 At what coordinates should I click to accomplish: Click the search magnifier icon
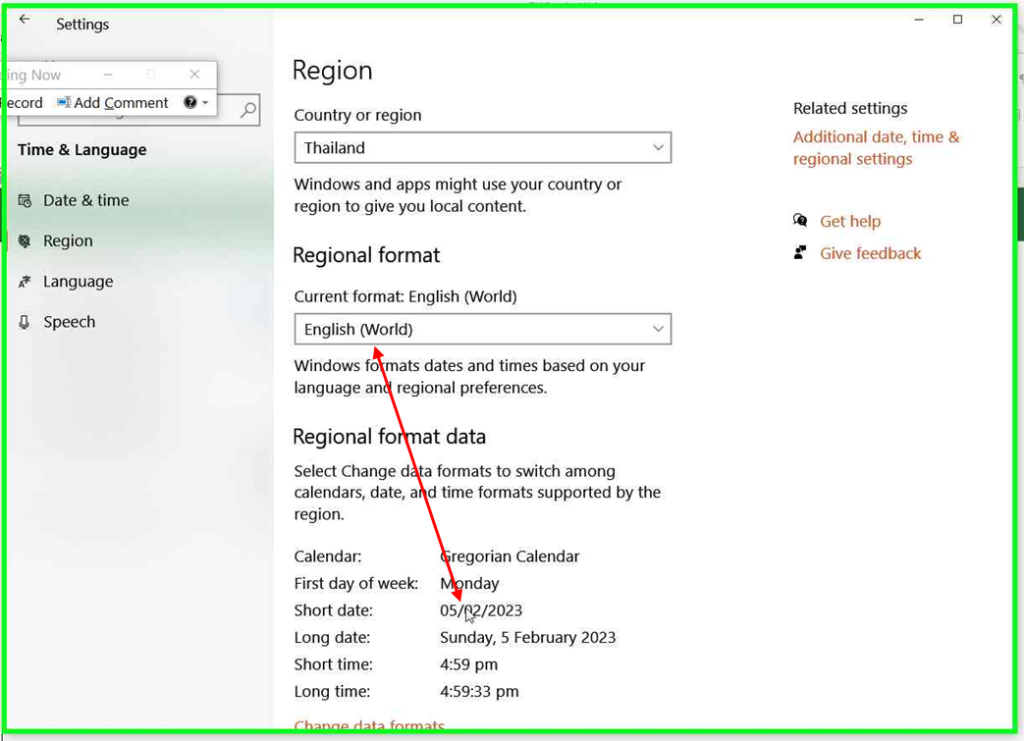coord(248,109)
